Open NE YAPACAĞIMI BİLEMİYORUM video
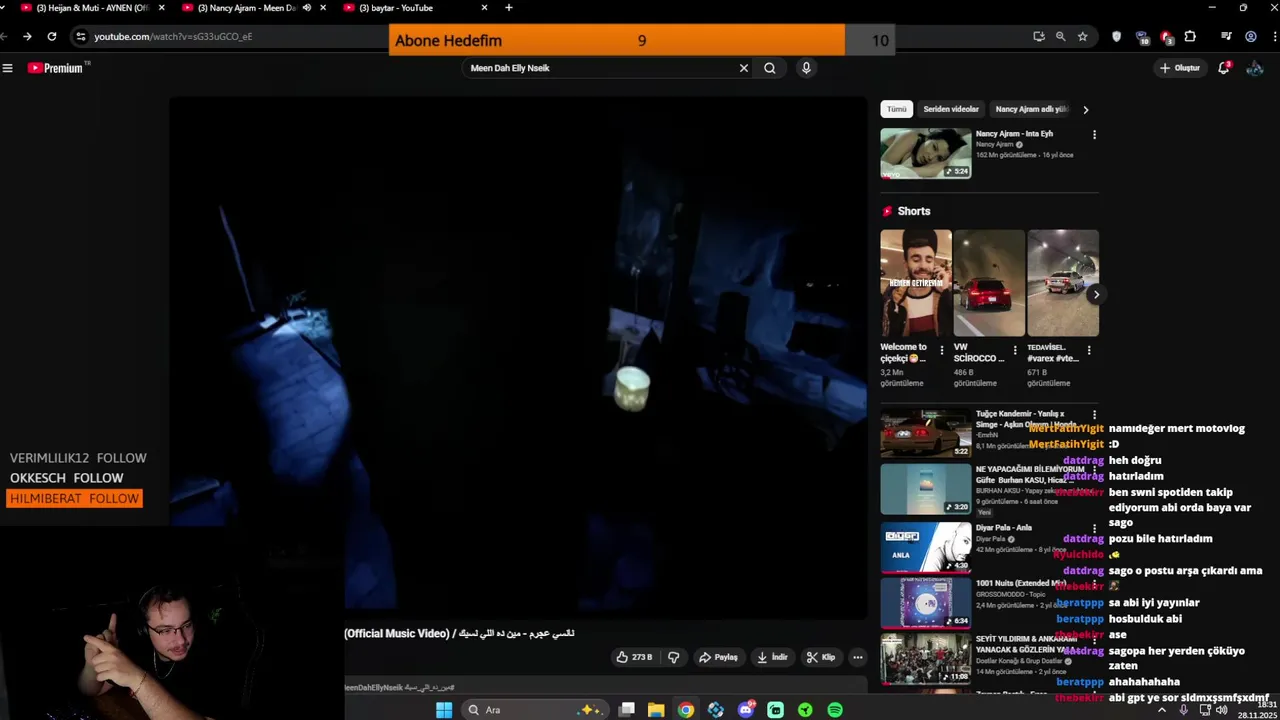This screenshot has height=720, width=1280. tap(926, 488)
